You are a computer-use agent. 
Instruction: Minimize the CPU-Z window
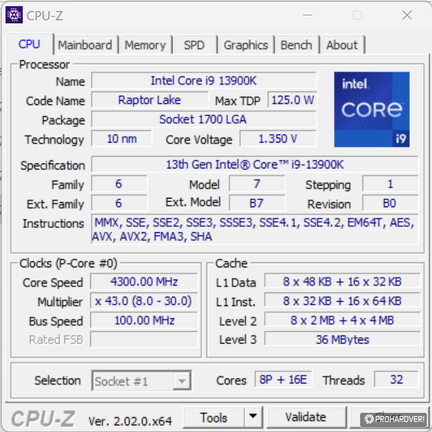[x=307, y=15]
